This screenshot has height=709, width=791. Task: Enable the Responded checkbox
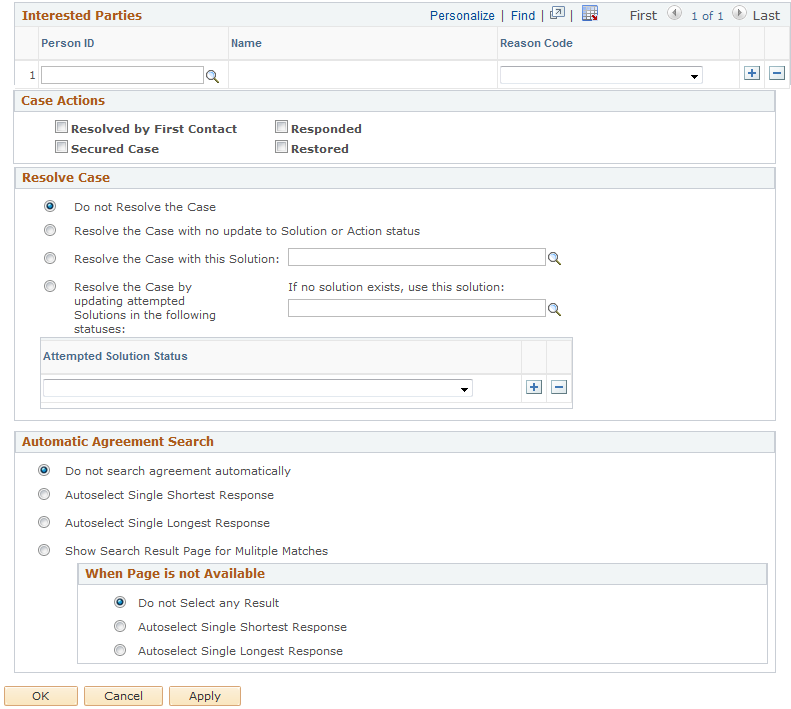(281, 127)
